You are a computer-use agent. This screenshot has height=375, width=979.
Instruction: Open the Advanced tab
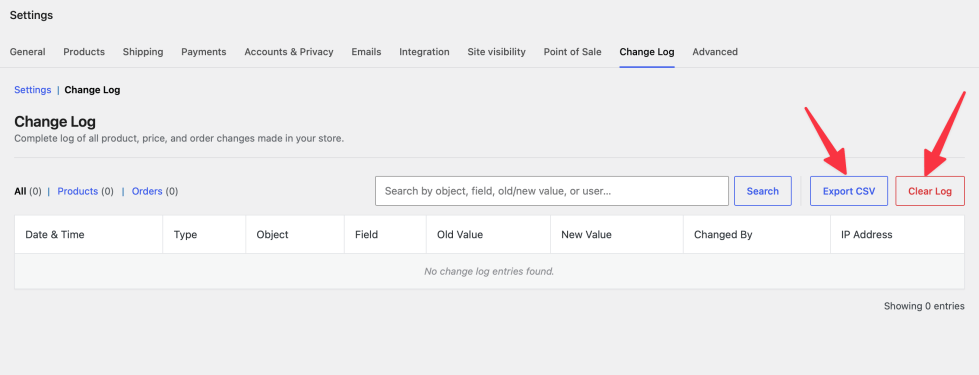(715, 52)
